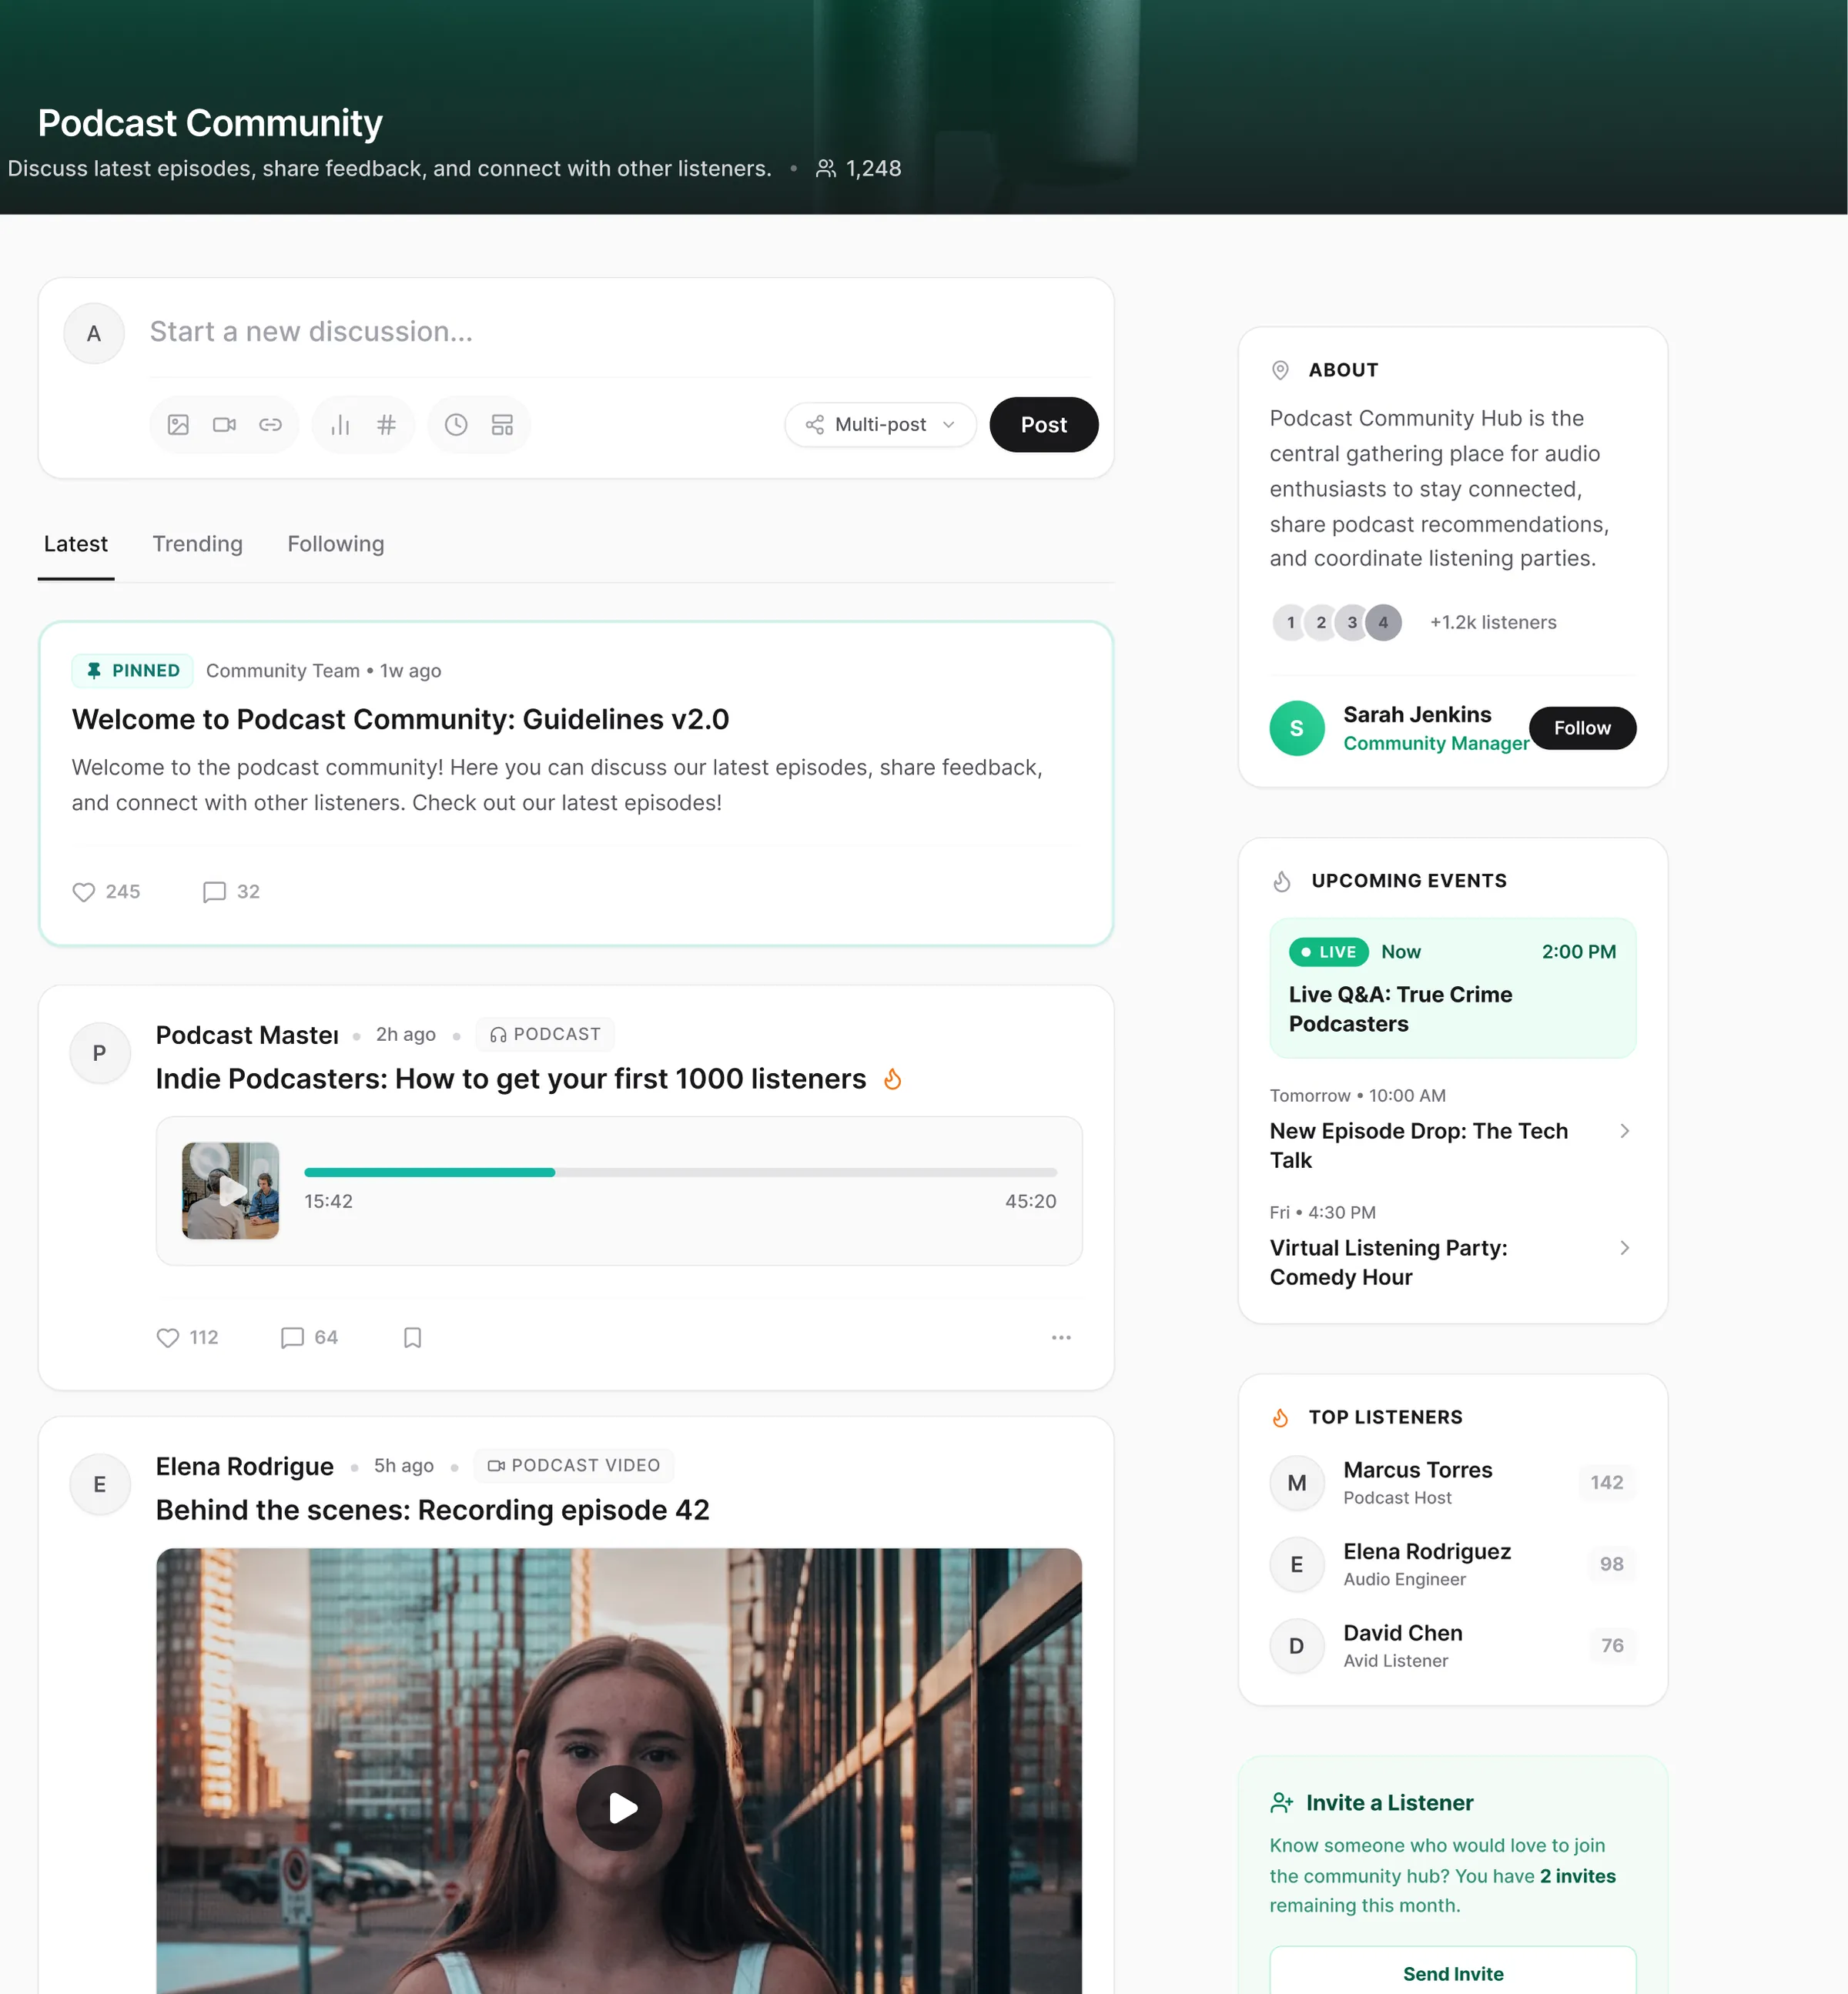
Task: Schedule the post with the clock icon
Action: (x=456, y=425)
